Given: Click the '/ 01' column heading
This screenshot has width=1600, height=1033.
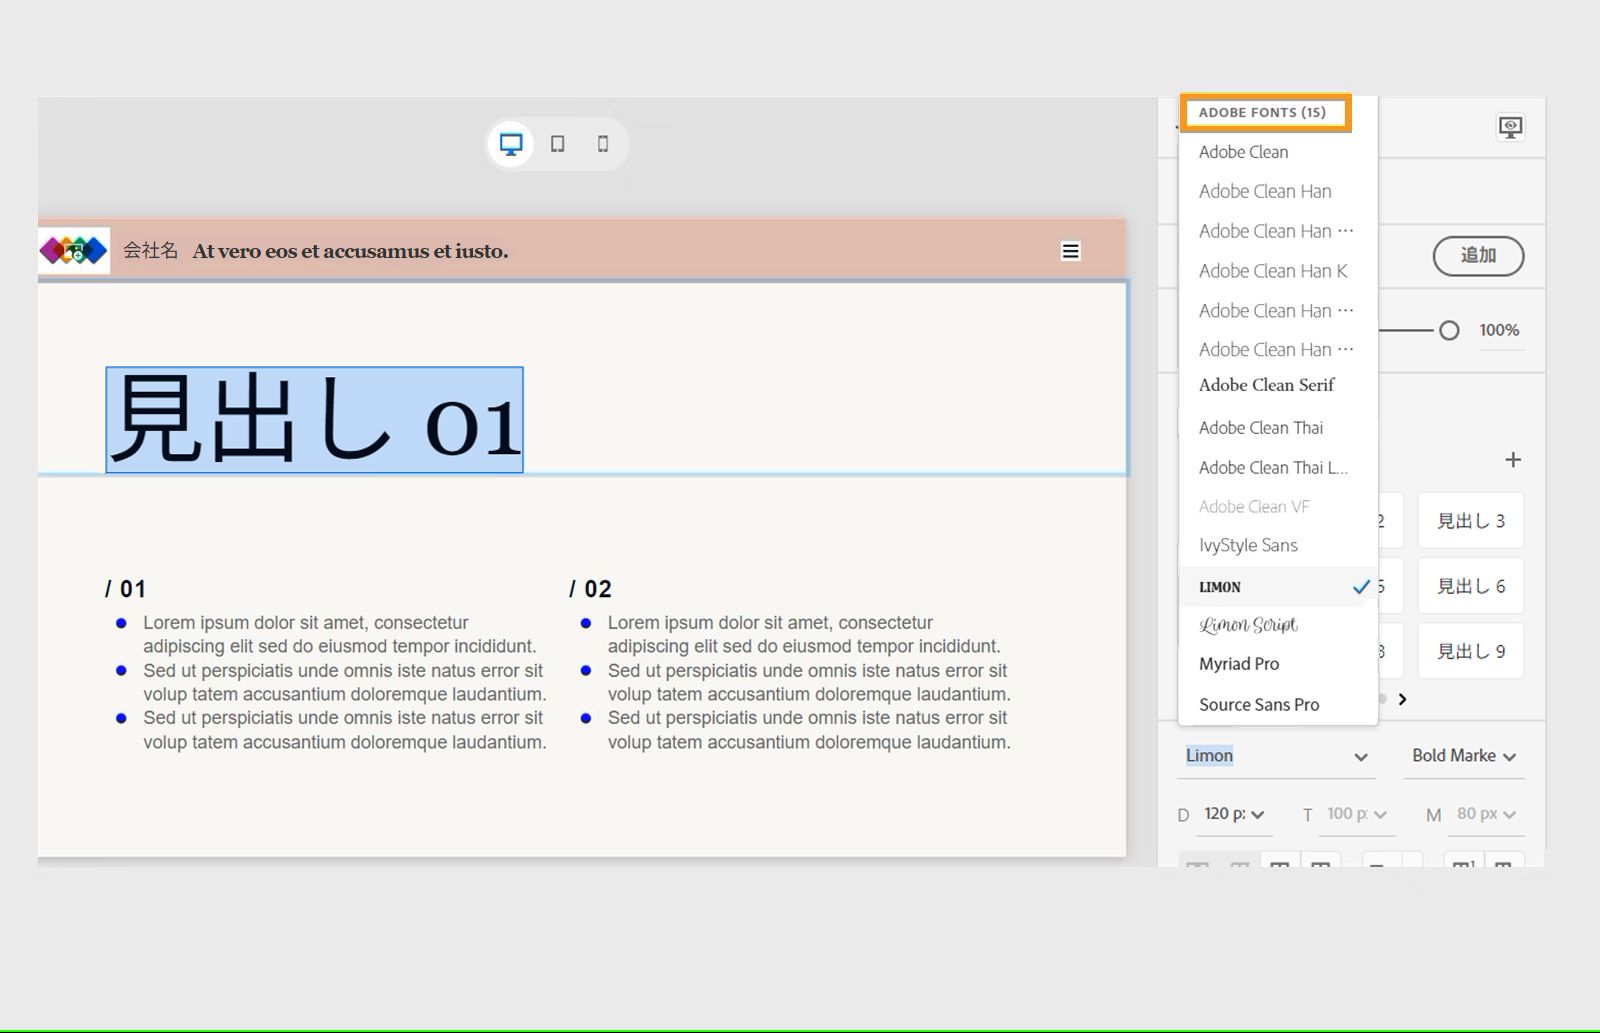Looking at the screenshot, I should coord(125,589).
